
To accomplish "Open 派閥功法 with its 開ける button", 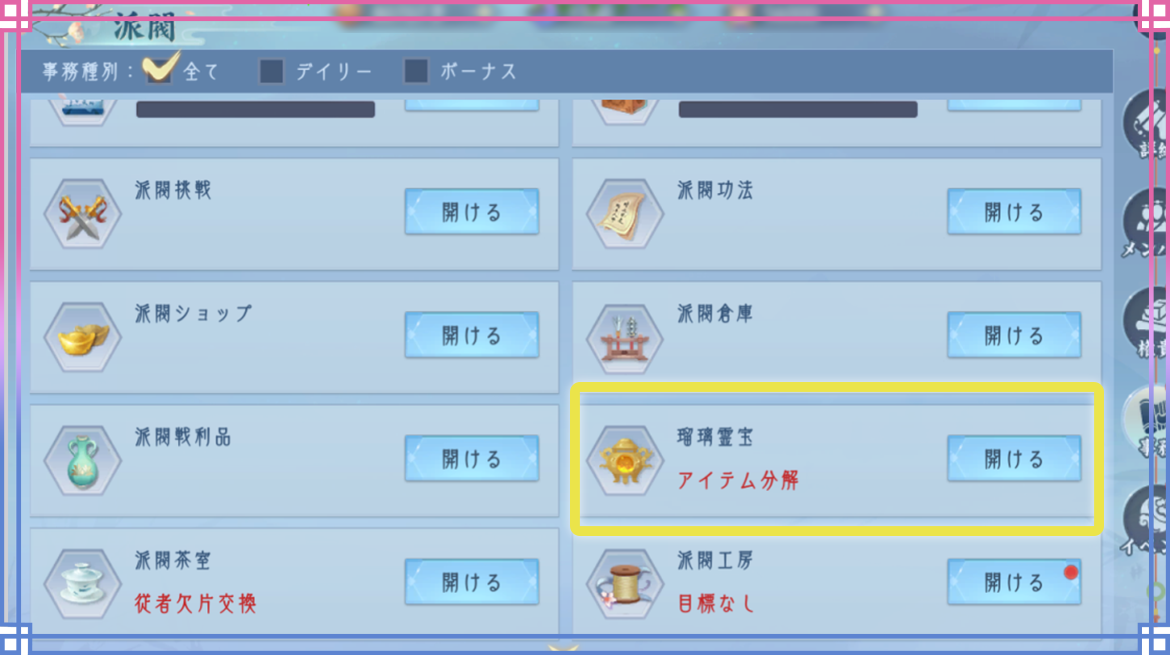I will (1014, 212).
